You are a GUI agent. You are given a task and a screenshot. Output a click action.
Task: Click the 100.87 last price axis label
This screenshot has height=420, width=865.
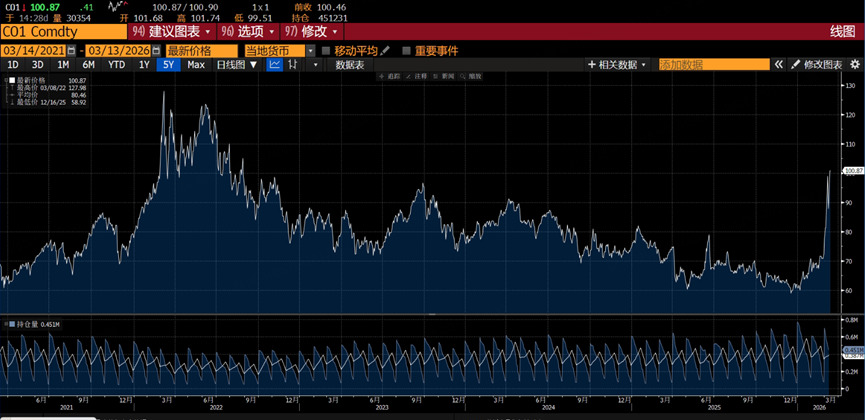[854, 171]
